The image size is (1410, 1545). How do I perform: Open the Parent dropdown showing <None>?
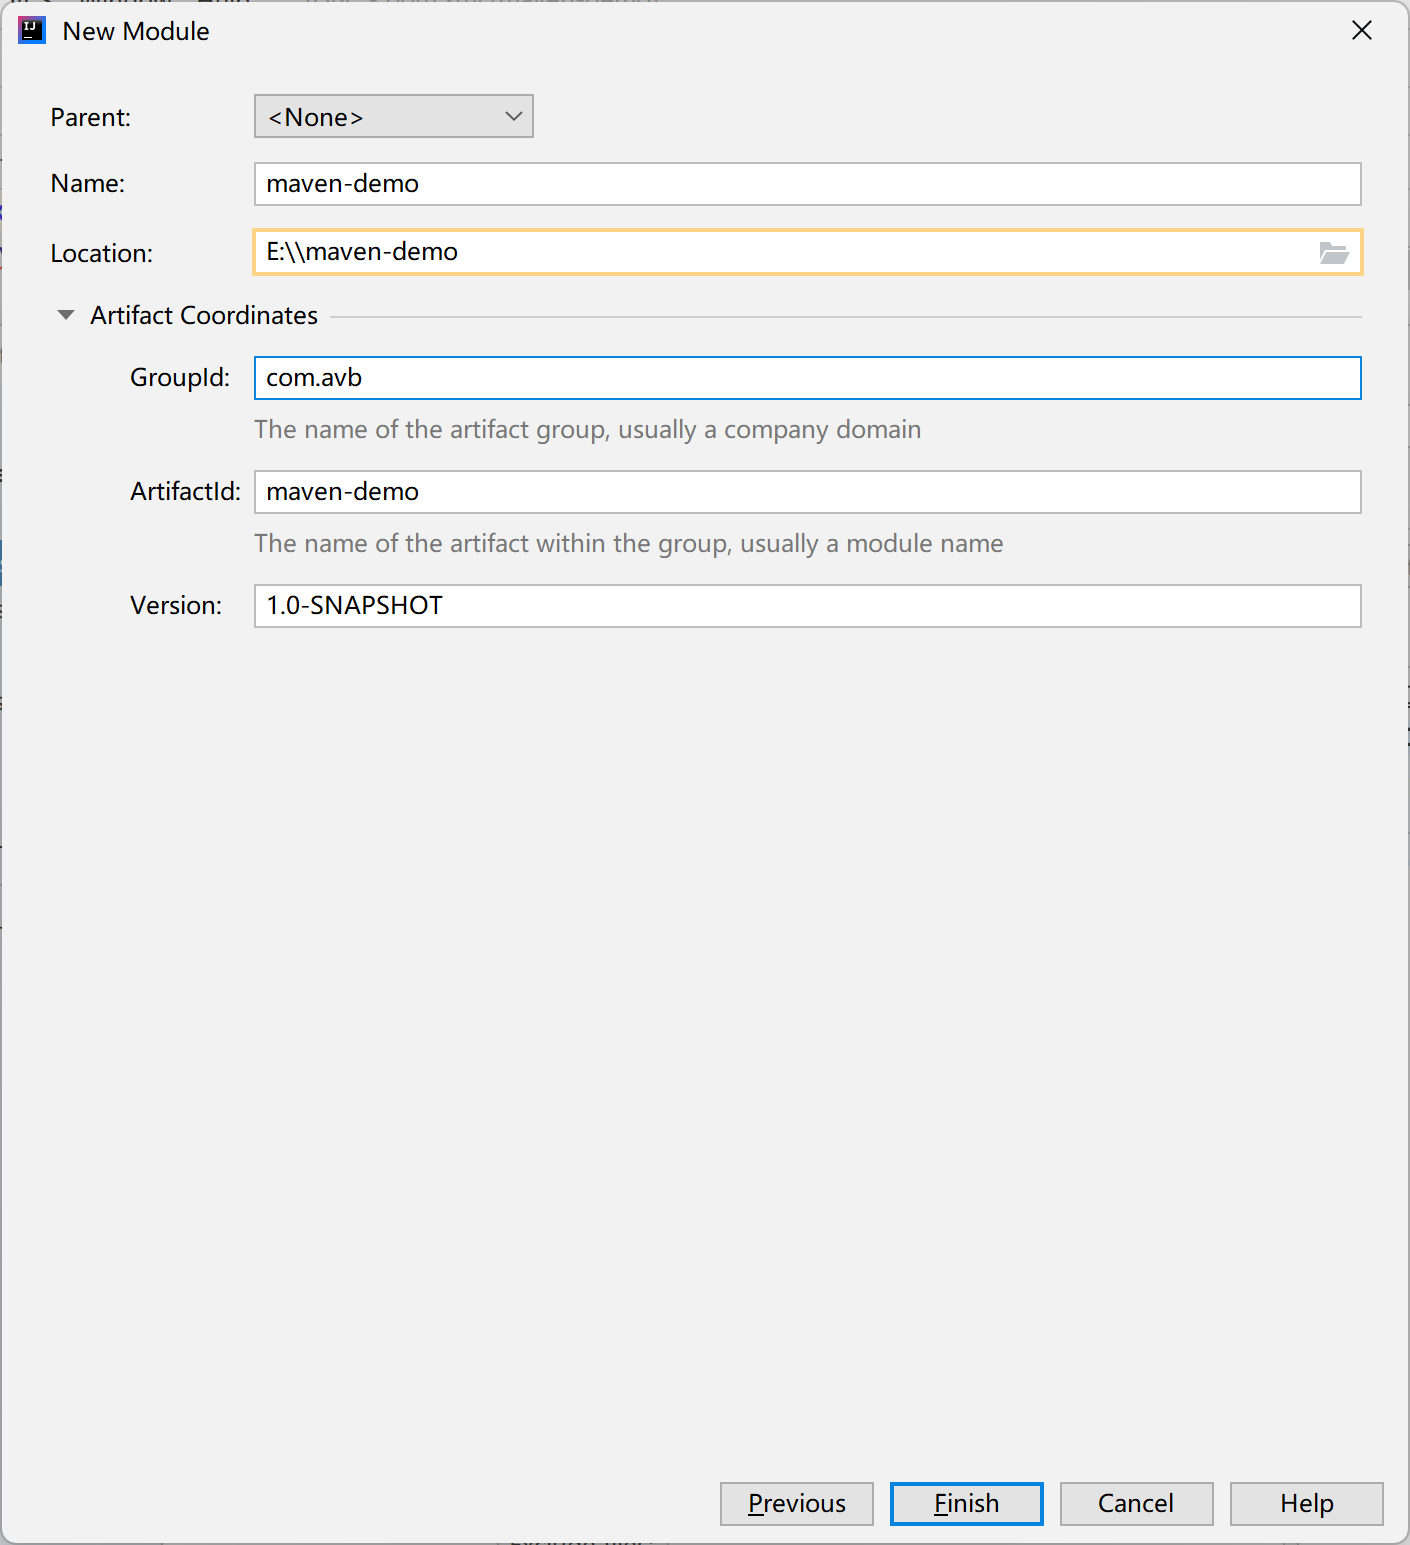(393, 117)
